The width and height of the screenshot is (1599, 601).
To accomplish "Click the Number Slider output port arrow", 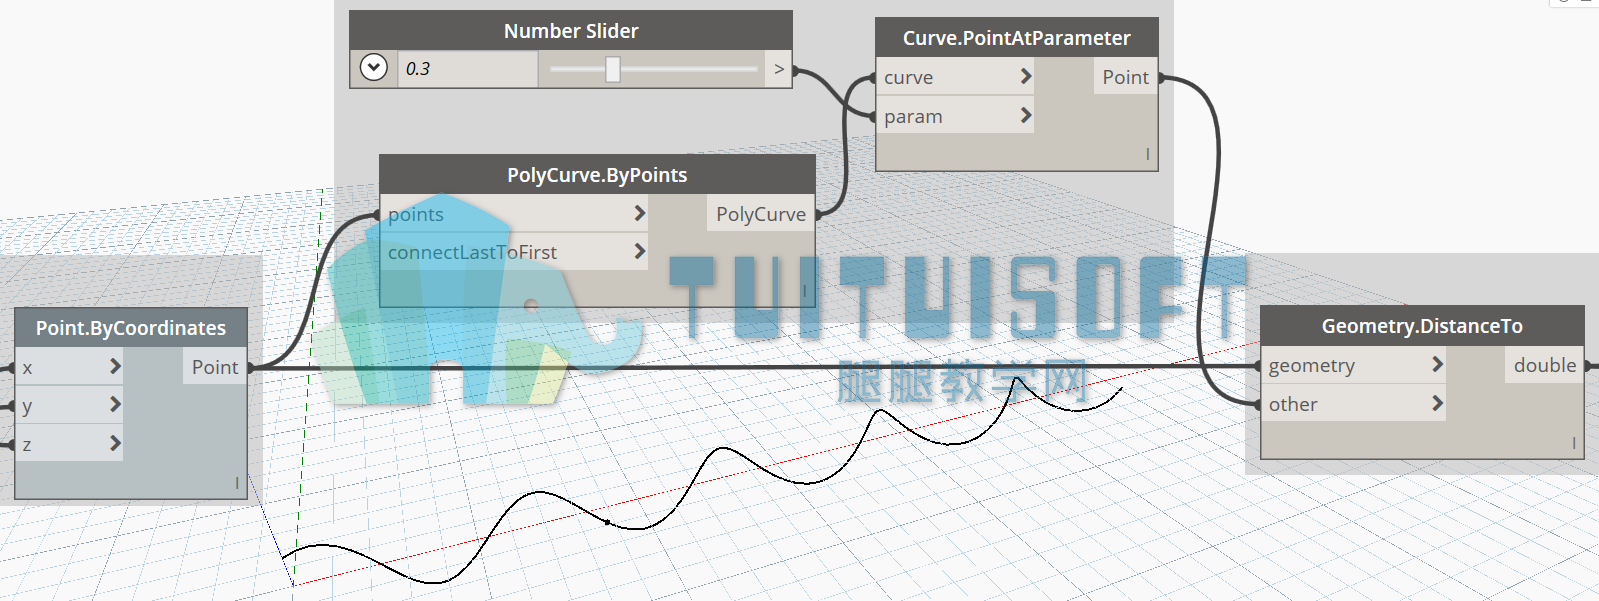I will tap(779, 69).
